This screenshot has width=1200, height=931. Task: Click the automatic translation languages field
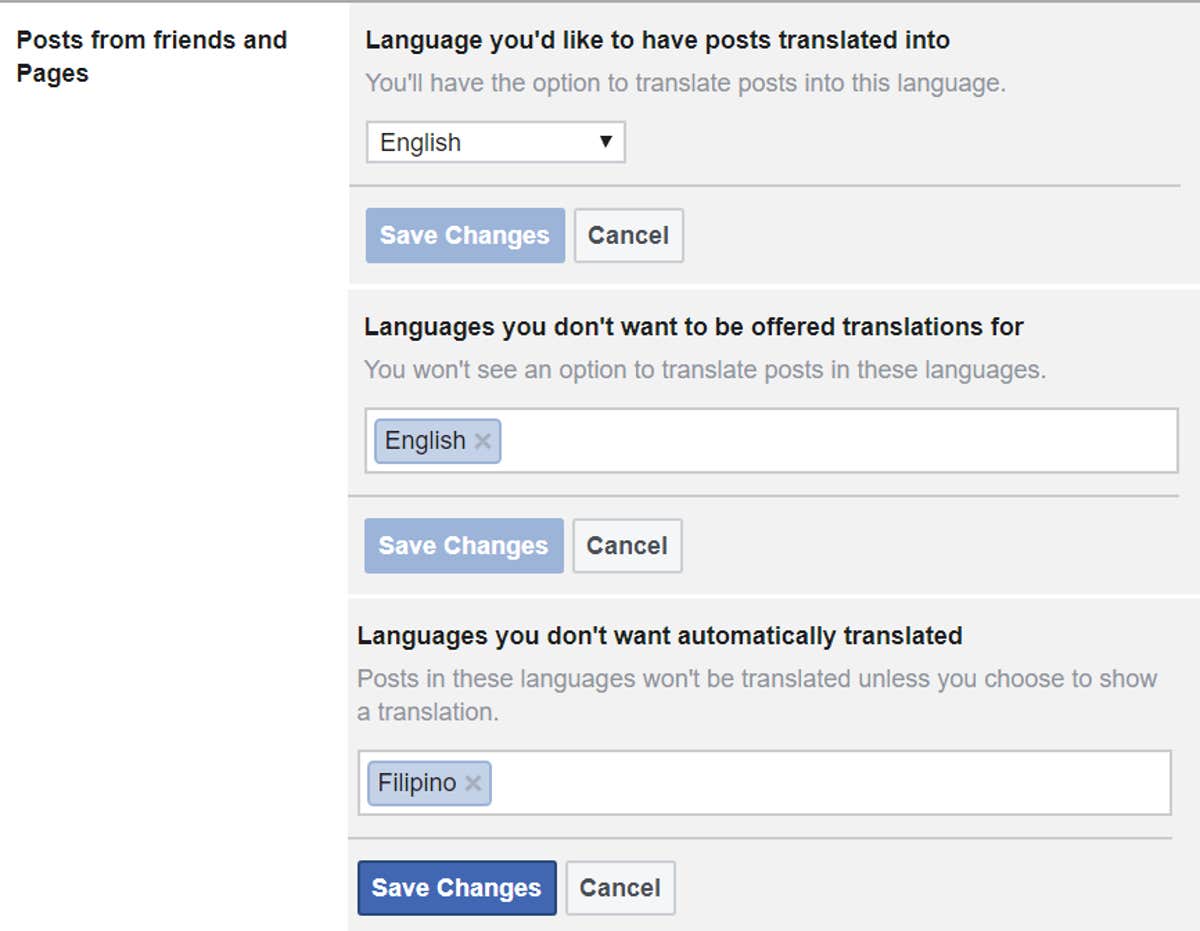coord(800,783)
